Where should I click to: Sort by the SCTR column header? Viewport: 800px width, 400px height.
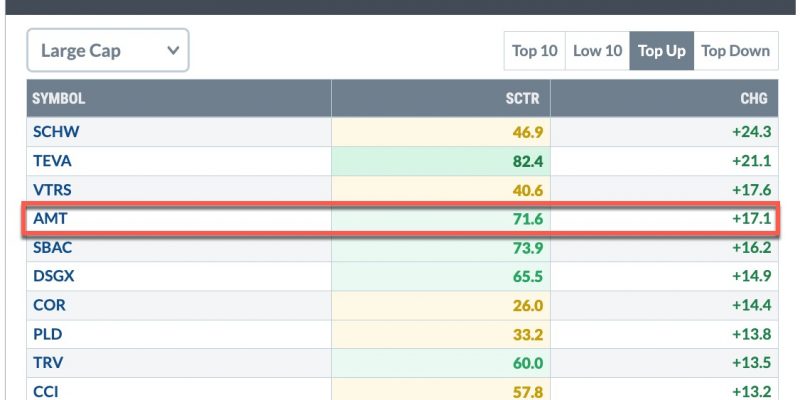pyautogui.click(x=522, y=98)
